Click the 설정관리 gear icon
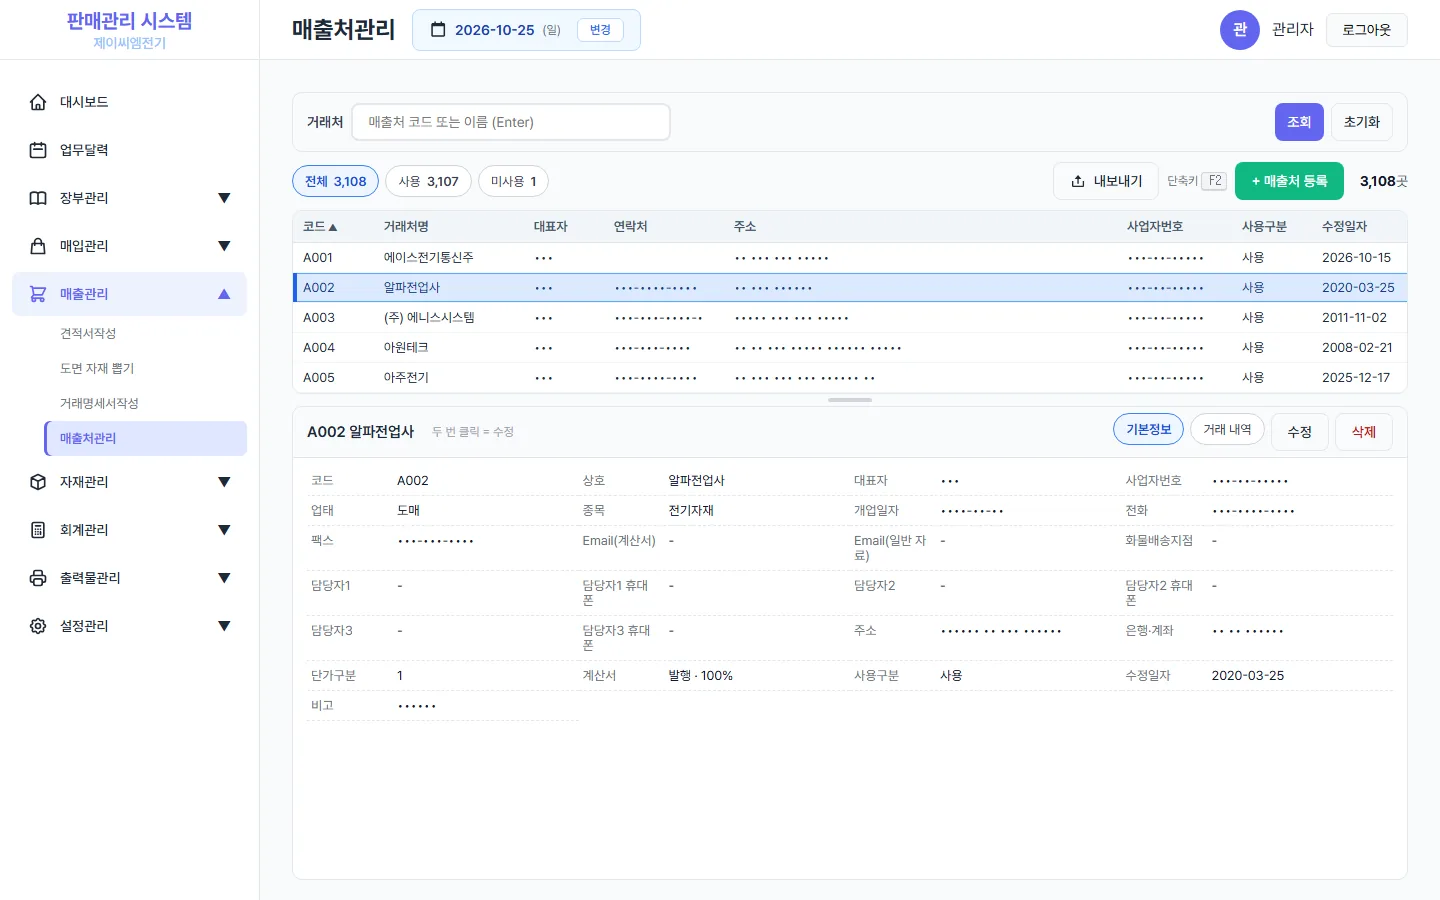The height and width of the screenshot is (900, 1440). click(38, 626)
